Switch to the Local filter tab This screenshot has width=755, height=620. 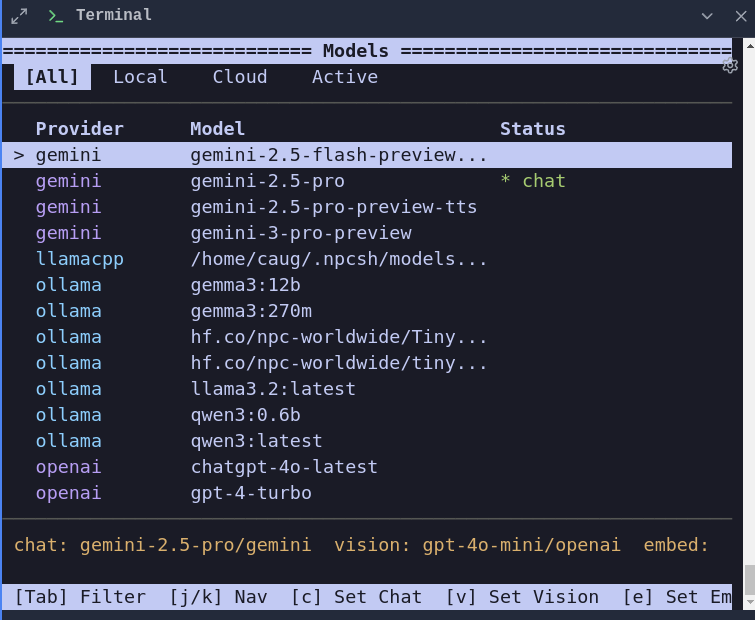[140, 77]
